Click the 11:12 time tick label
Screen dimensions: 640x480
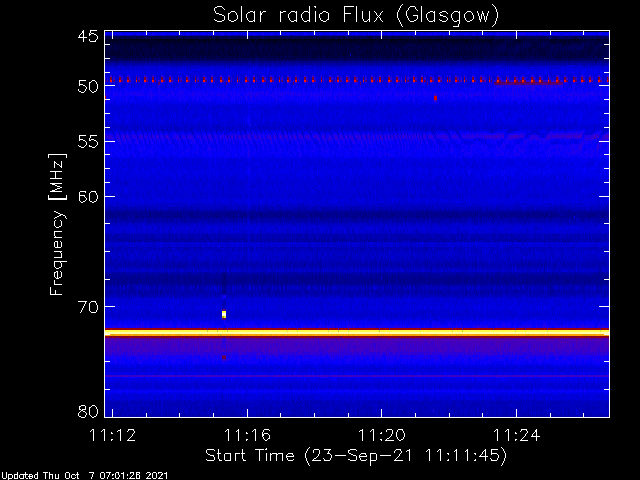click(x=112, y=435)
